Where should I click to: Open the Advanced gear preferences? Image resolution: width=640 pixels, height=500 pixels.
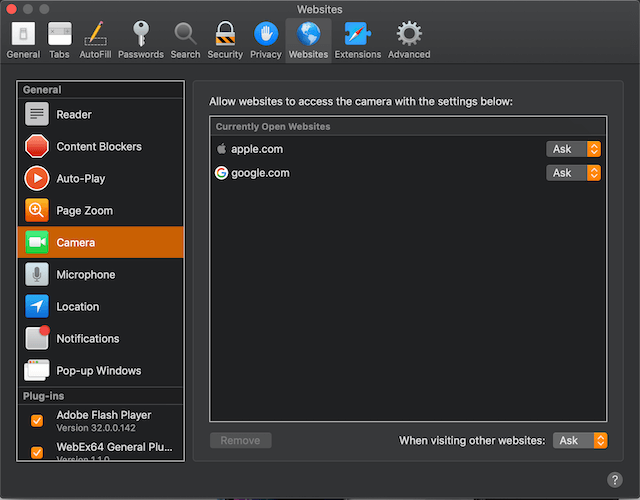(x=409, y=41)
